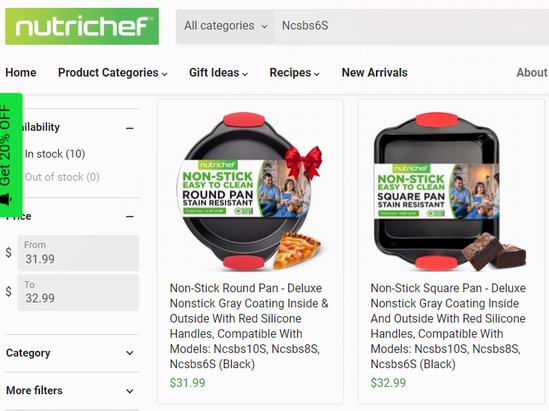Open the All categories dropdown

point(225,26)
